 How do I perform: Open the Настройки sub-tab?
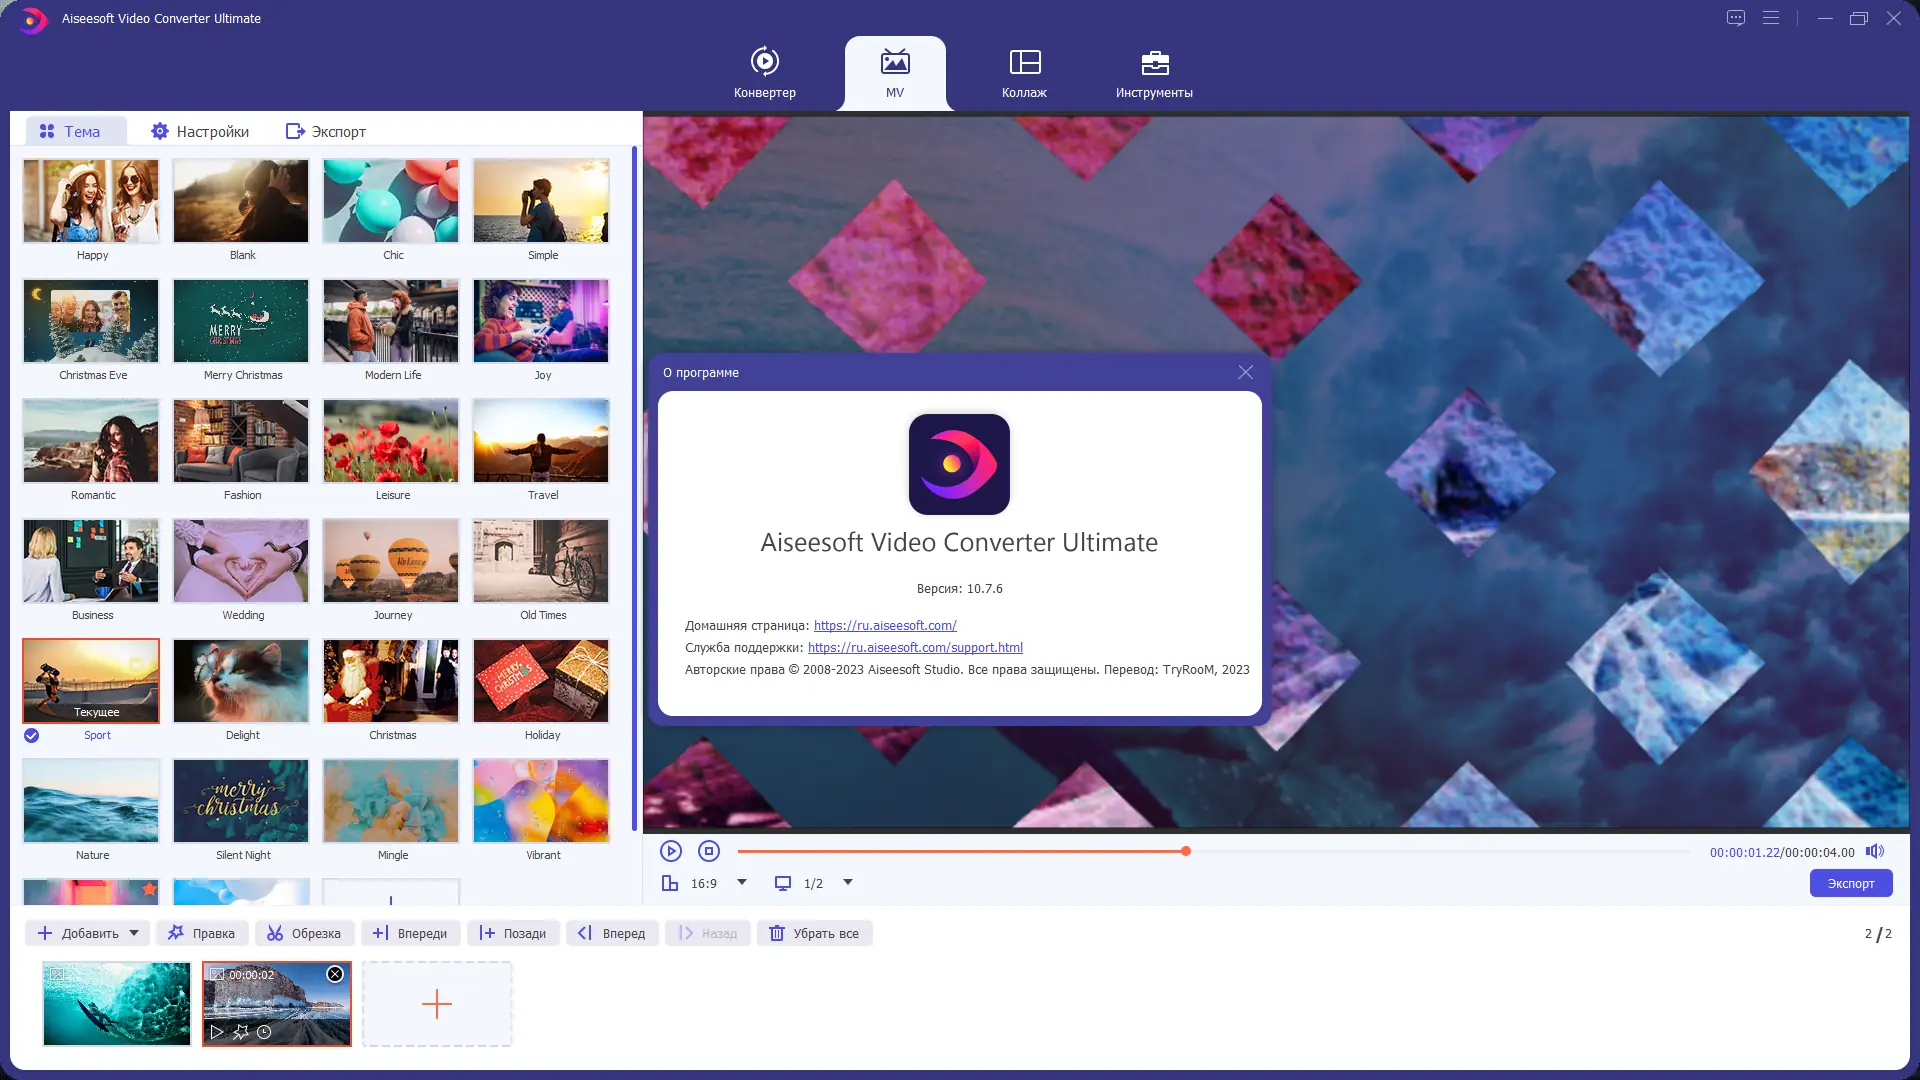point(200,131)
